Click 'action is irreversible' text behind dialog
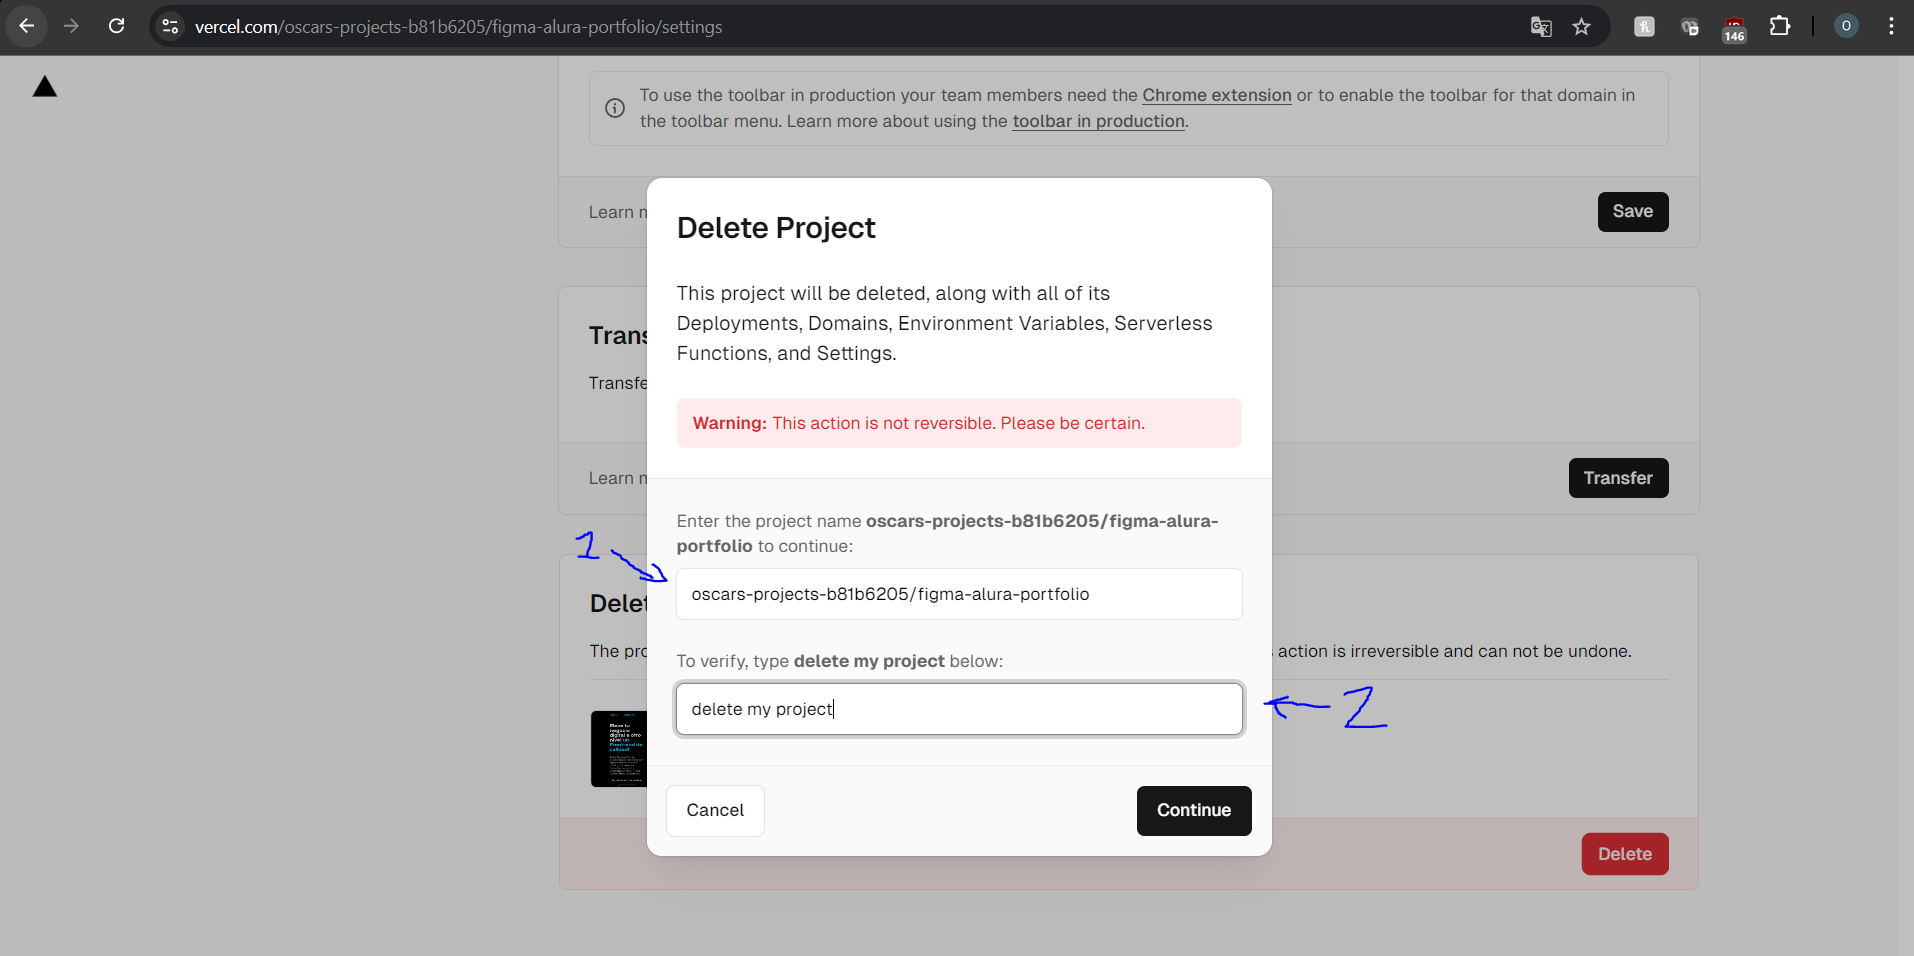 pyautogui.click(x=1454, y=651)
